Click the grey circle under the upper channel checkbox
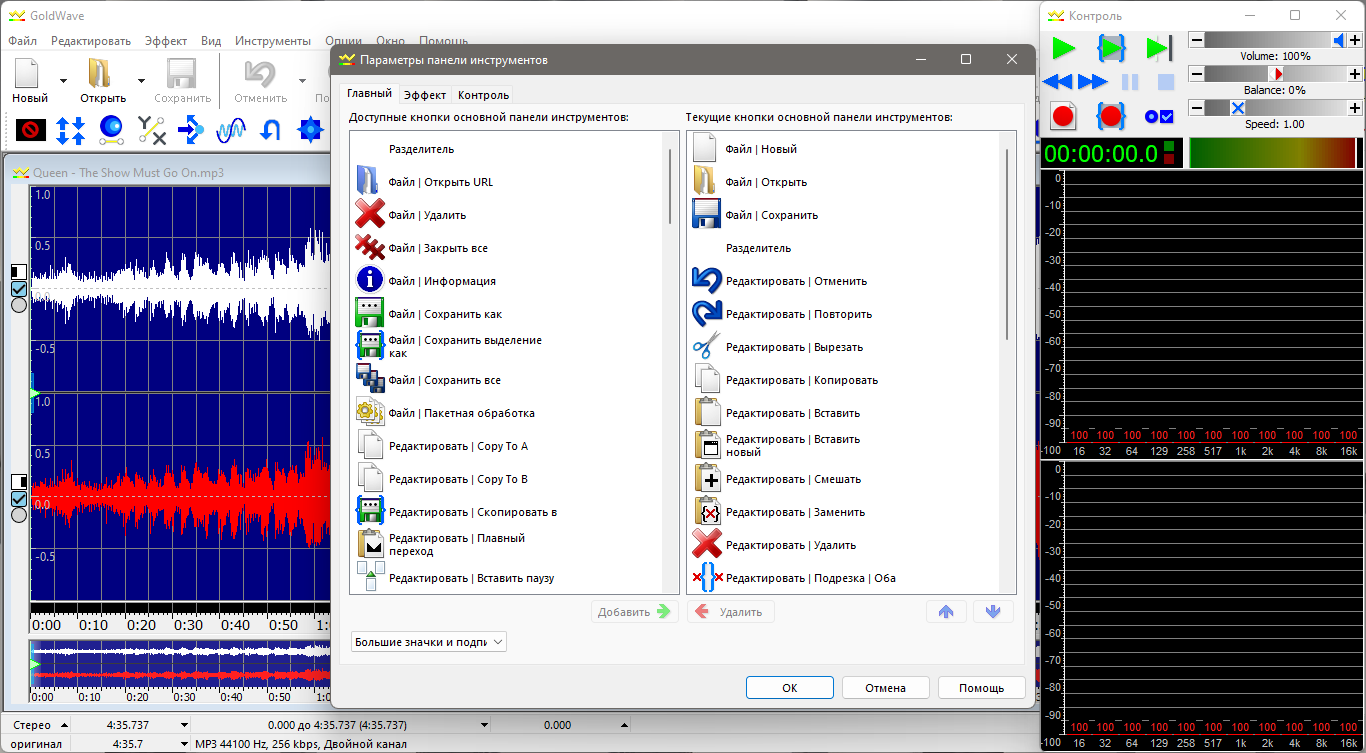The width and height of the screenshot is (1366, 753). (x=18, y=305)
